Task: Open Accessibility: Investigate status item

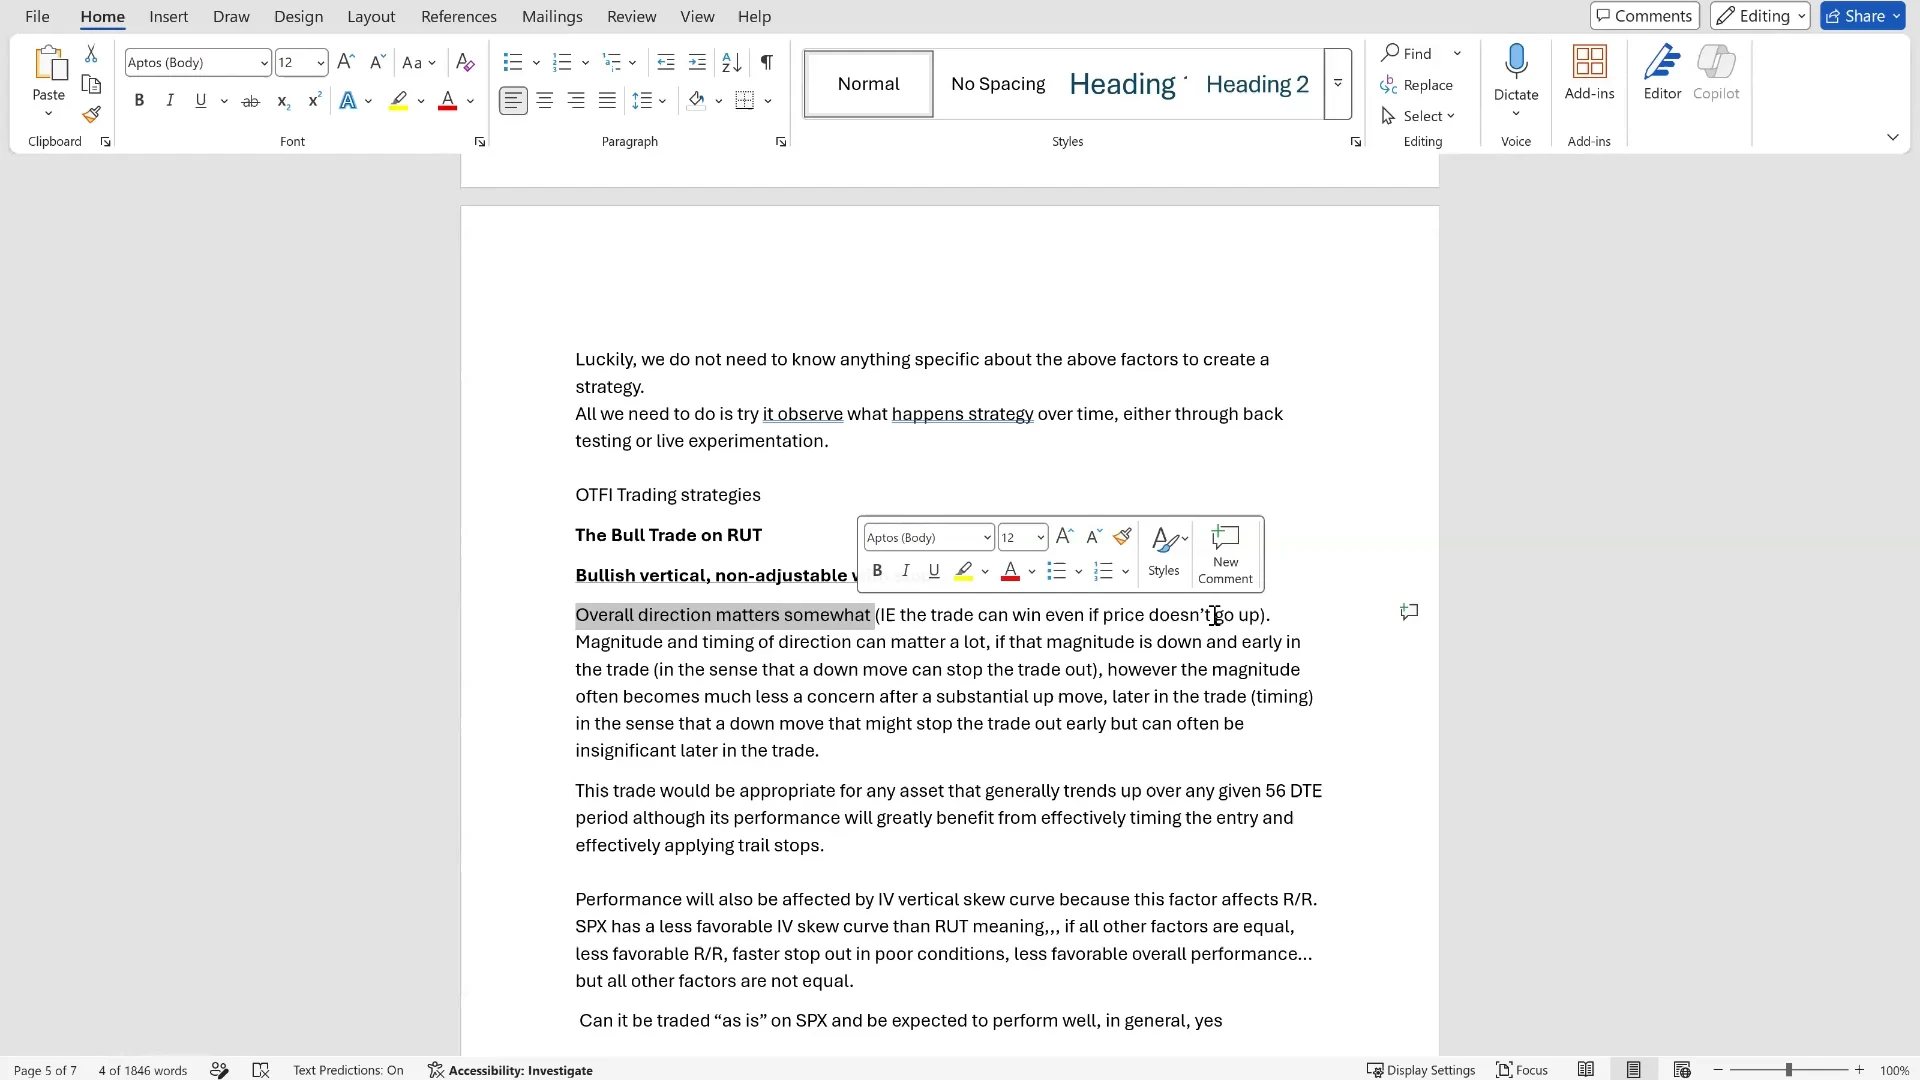Action: pyautogui.click(x=510, y=1070)
